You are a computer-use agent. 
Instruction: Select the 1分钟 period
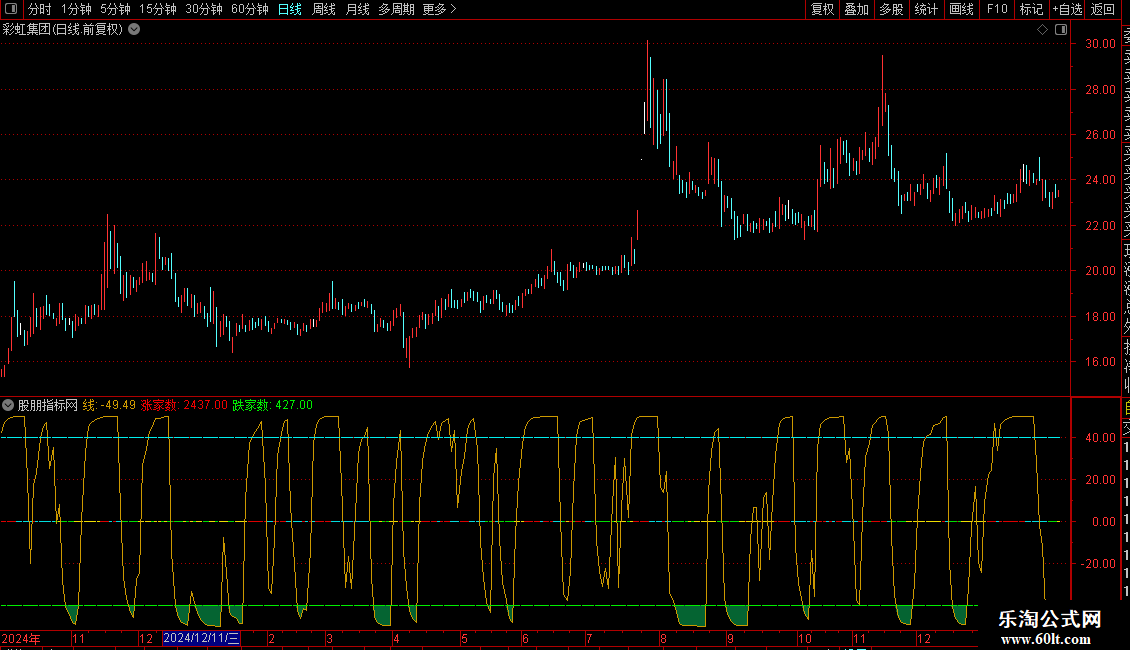pyautogui.click(x=76, y=9)
